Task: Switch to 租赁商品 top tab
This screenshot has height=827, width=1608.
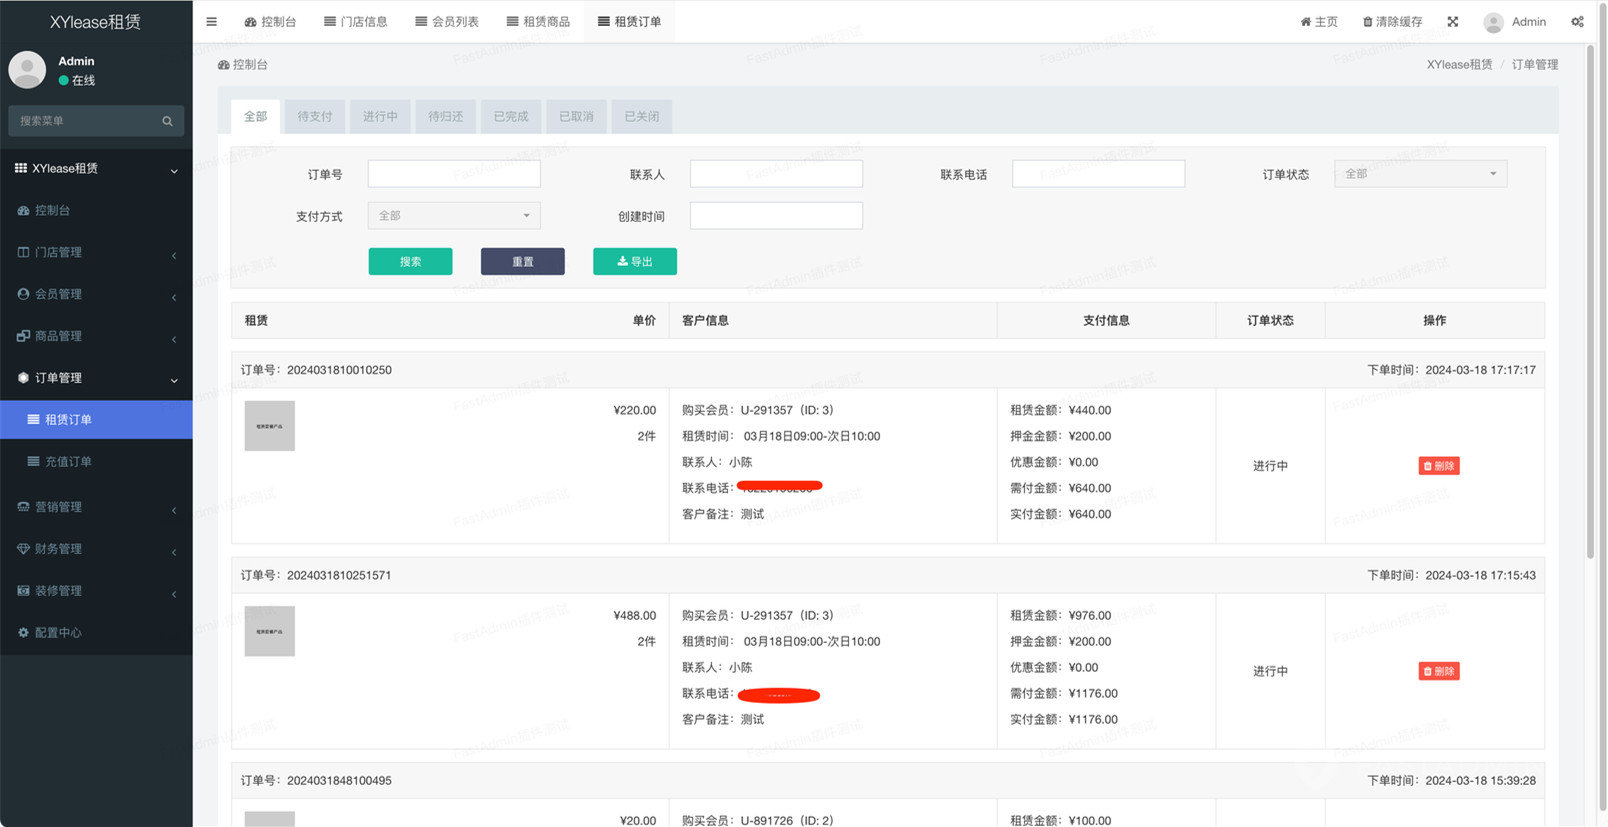Action: (538, 21)
